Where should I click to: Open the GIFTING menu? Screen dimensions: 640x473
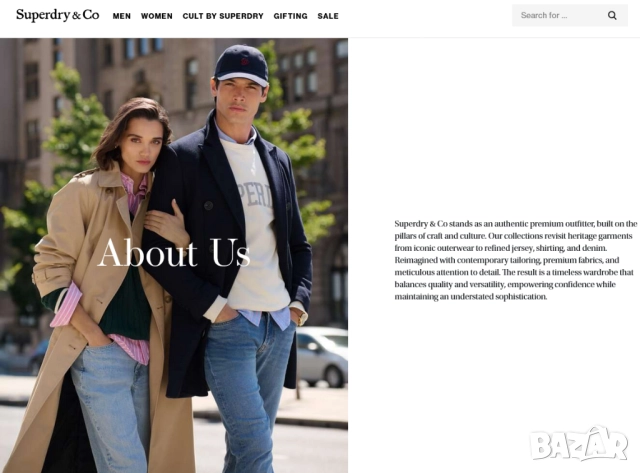pyautogui.click(x=290, y=16)
